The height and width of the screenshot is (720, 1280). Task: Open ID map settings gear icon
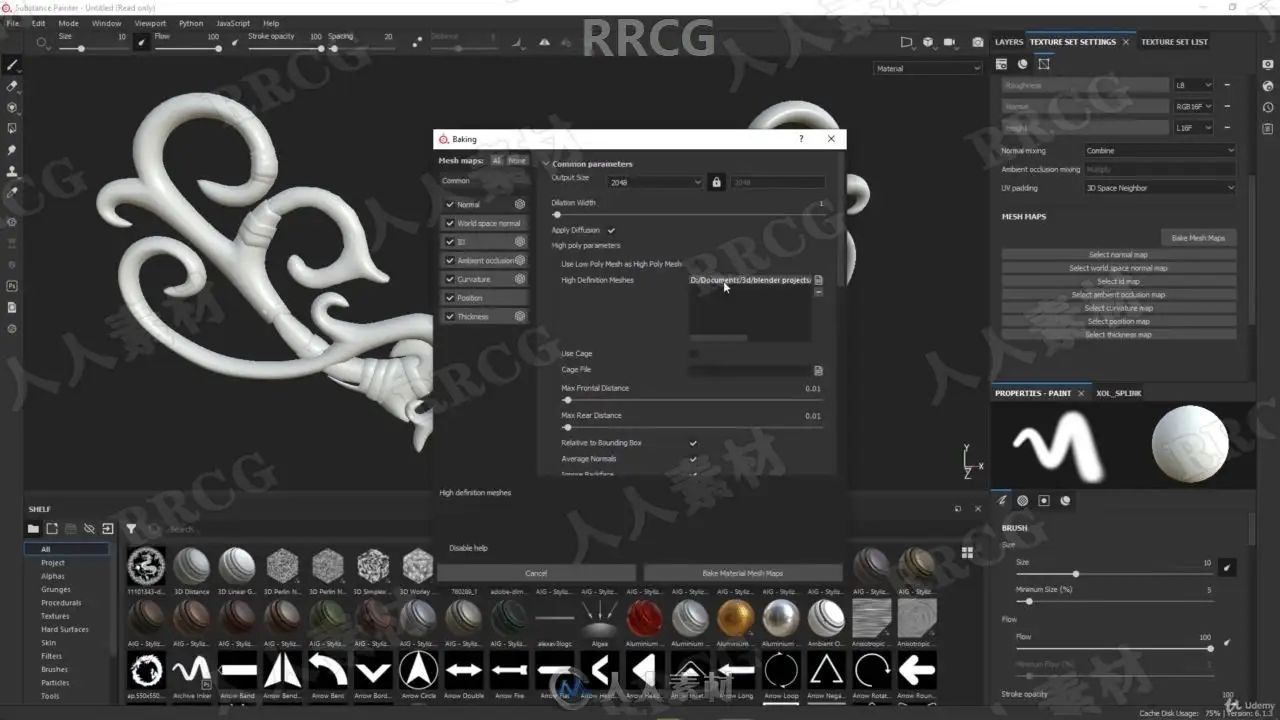point(520,241)
